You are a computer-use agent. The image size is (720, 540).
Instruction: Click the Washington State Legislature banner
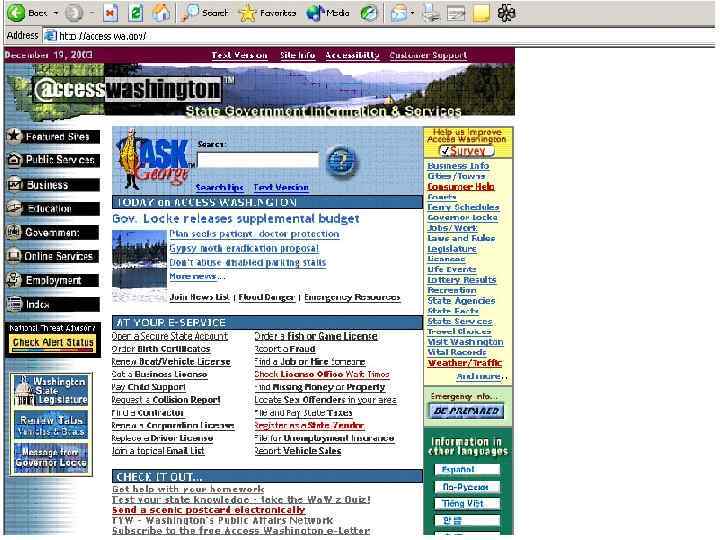click(x=51, y=391)
